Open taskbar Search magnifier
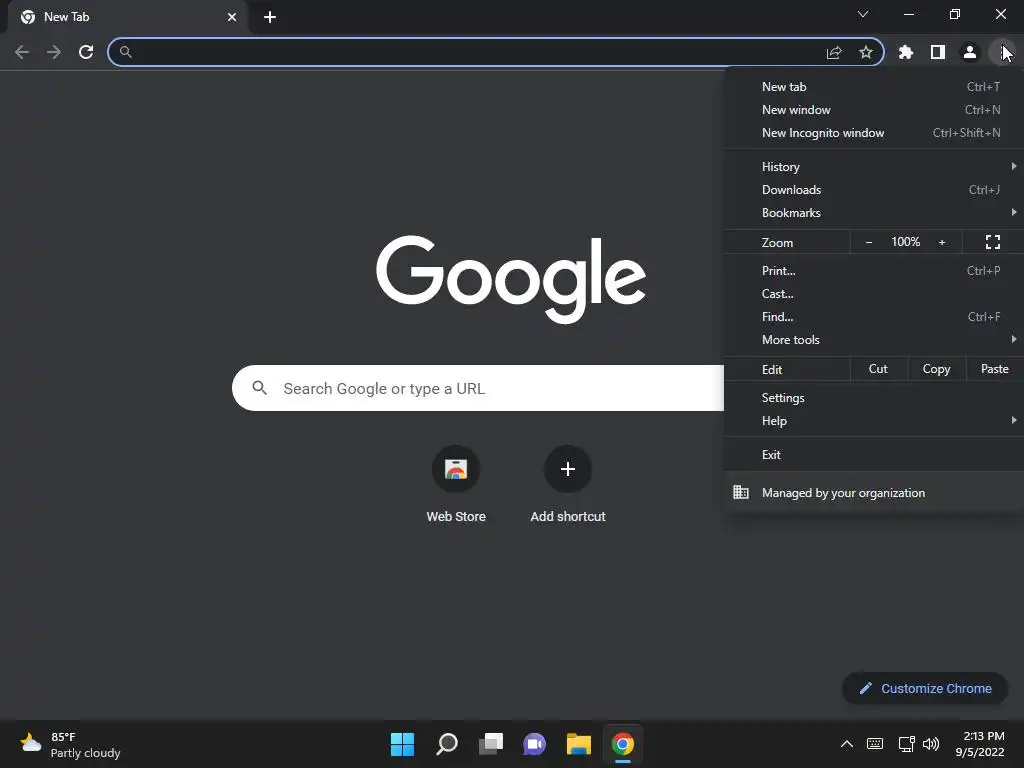 tap(447, 744)
